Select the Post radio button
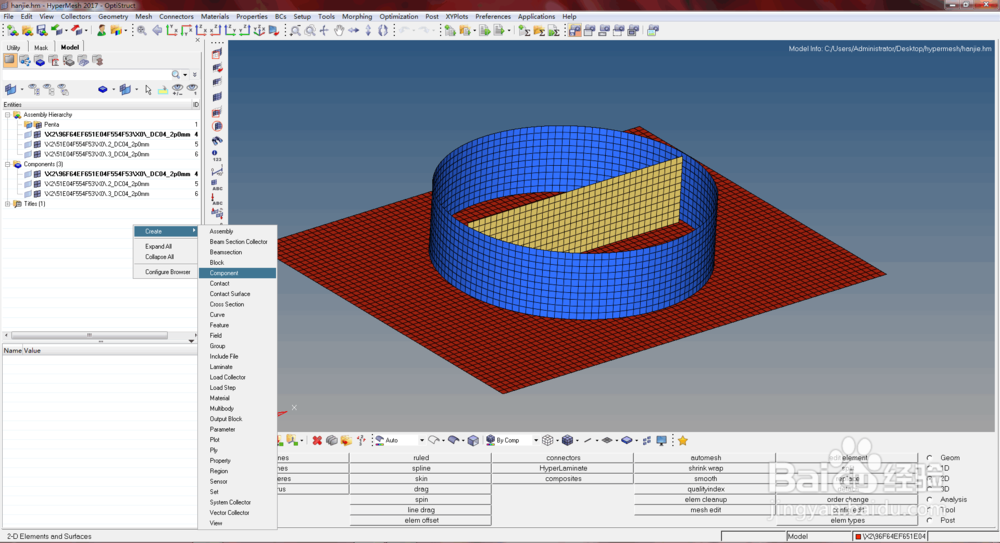This screenshot has height=543, width=1000. [930, 521]
